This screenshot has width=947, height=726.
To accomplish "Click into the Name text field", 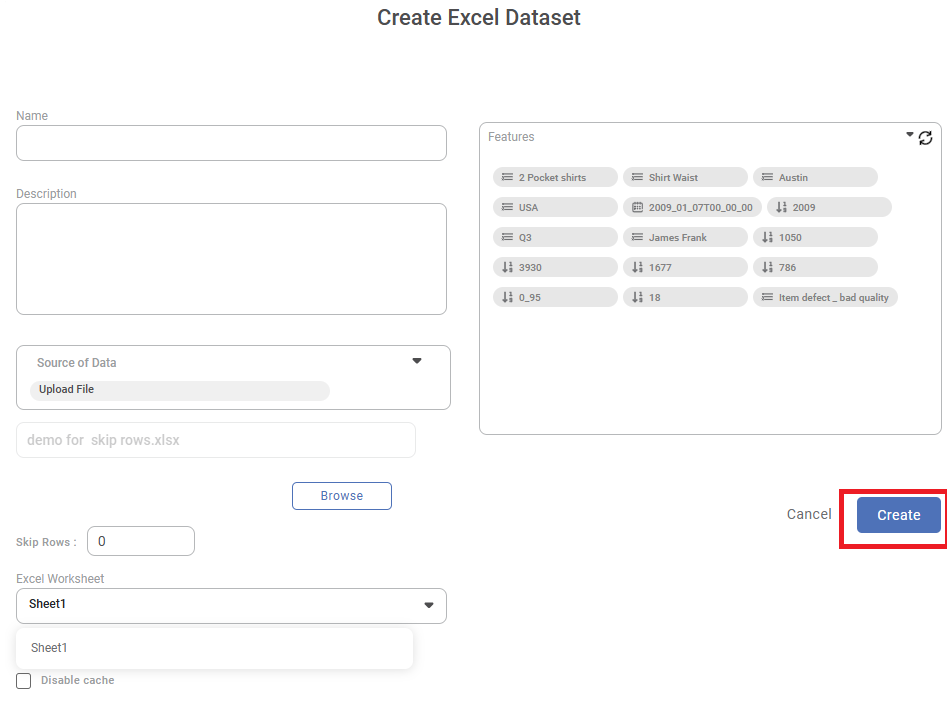I will coord(231,143).
